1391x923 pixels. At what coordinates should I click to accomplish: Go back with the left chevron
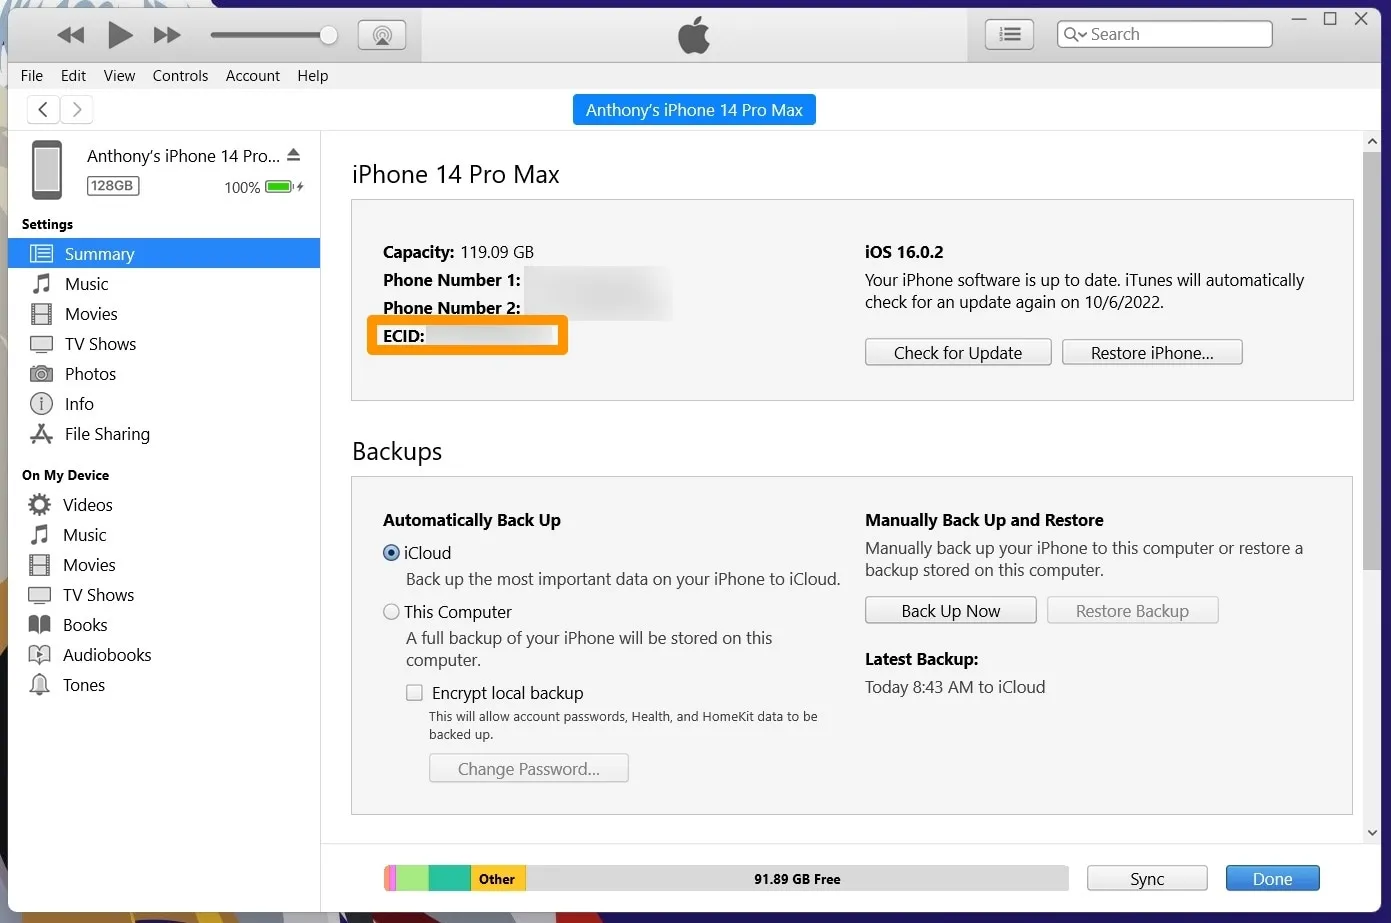(43, 109)
